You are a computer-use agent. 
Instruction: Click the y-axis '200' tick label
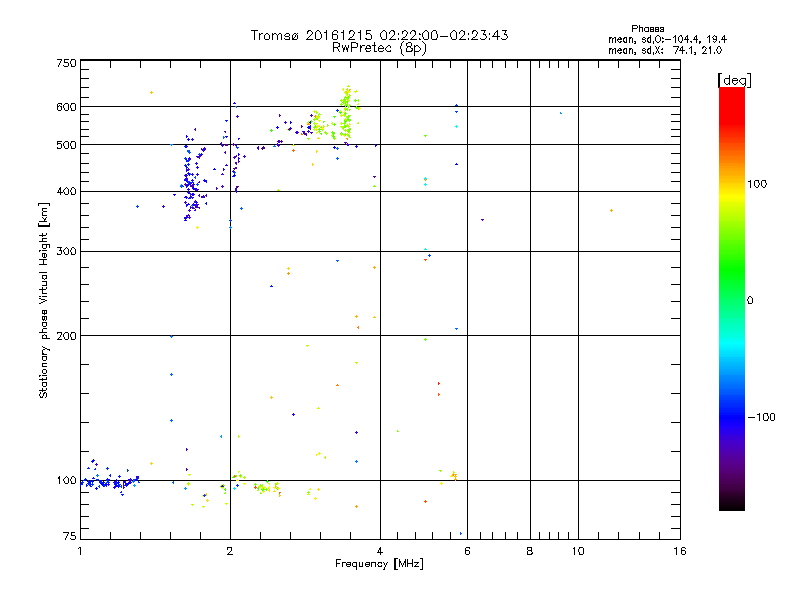(66, 336)
